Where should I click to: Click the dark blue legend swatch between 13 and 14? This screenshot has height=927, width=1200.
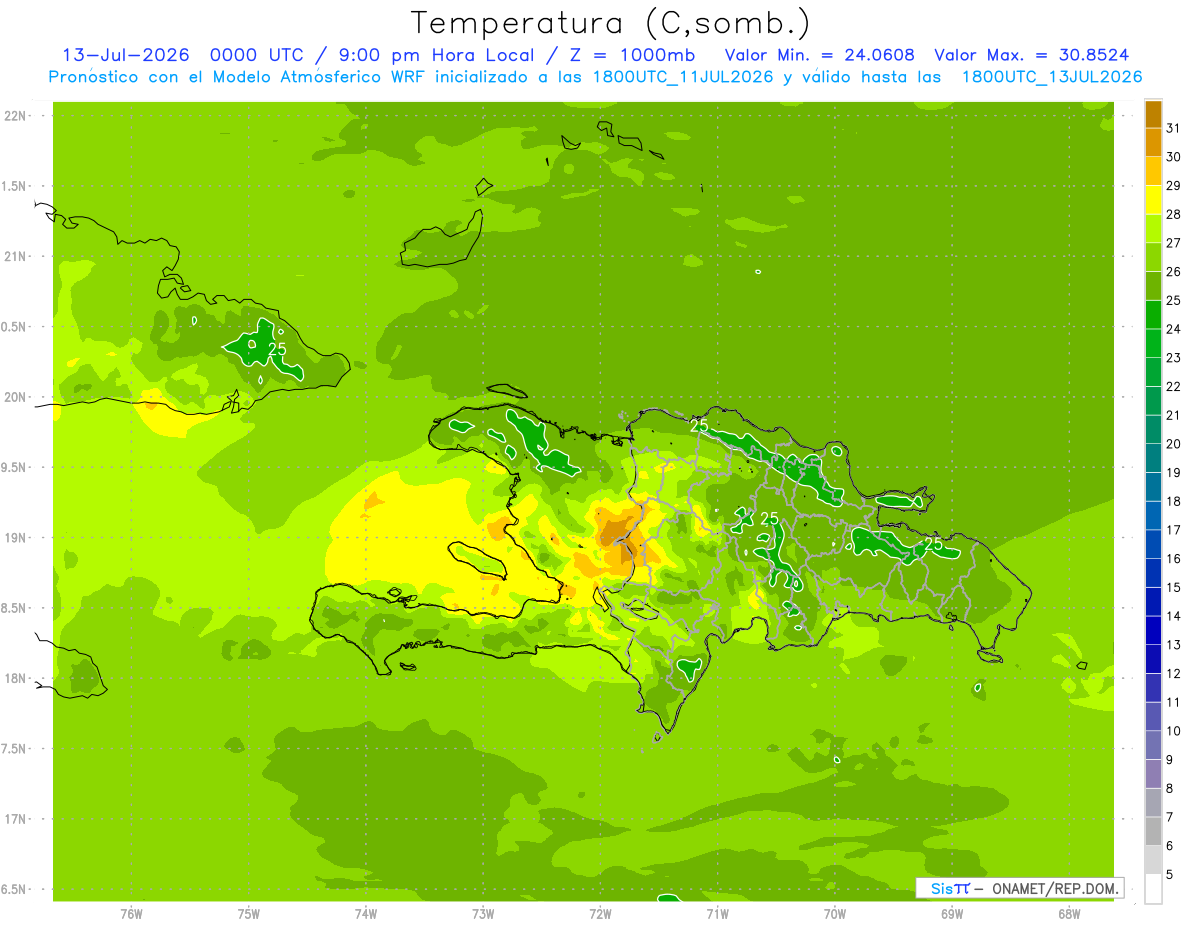click(1153, 630)
